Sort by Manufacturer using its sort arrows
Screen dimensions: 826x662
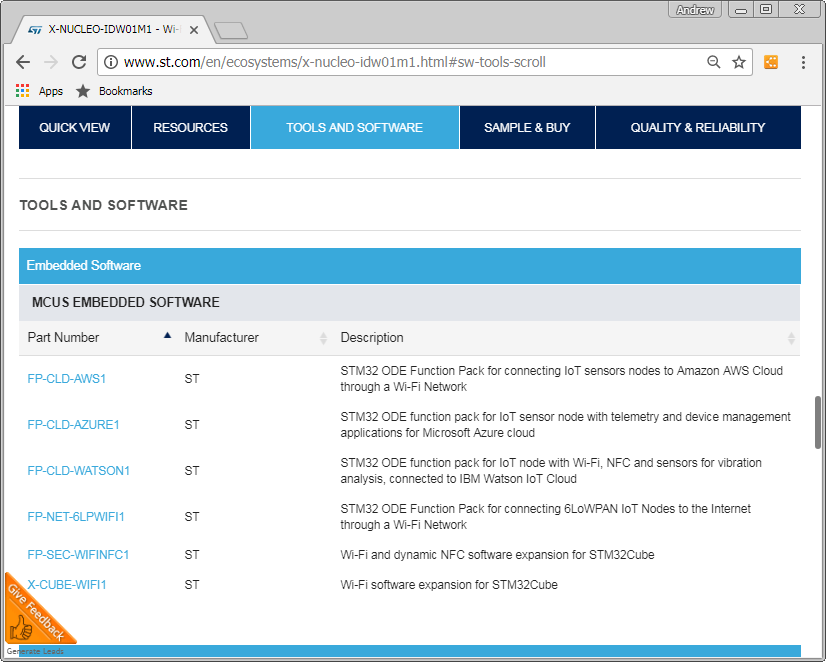point(323,338)
